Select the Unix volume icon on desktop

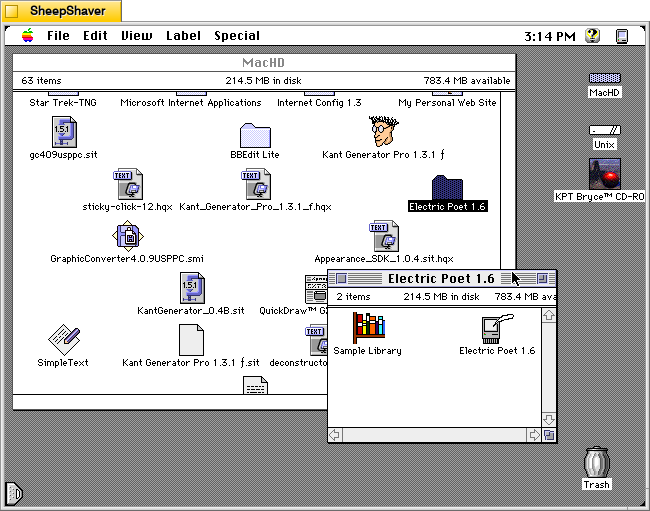(x=604, y=130)
